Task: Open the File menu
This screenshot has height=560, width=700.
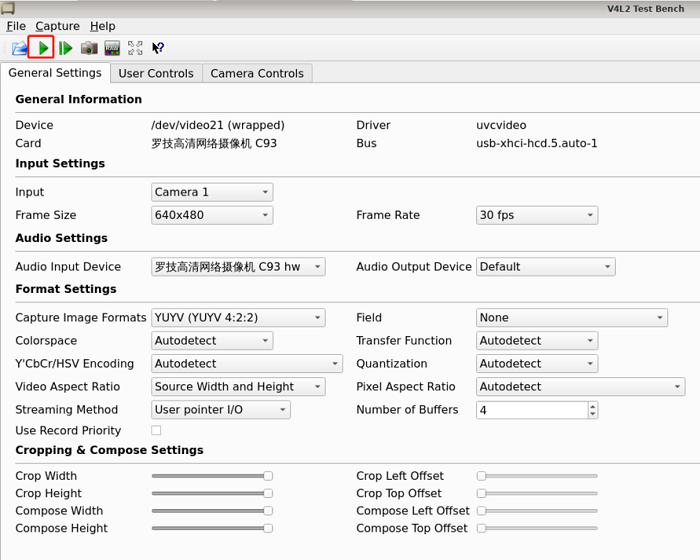Action: (x=16, y=26)
